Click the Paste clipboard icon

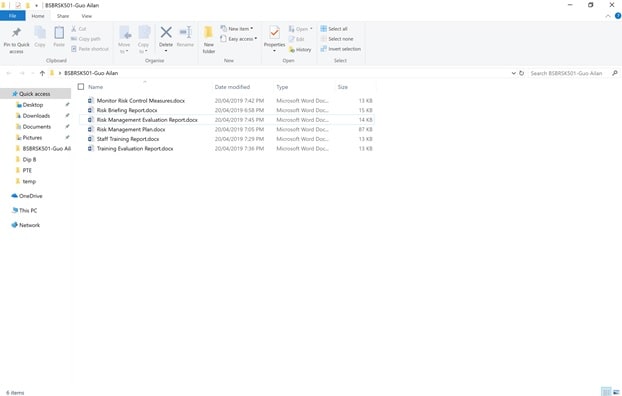point(59,33)
